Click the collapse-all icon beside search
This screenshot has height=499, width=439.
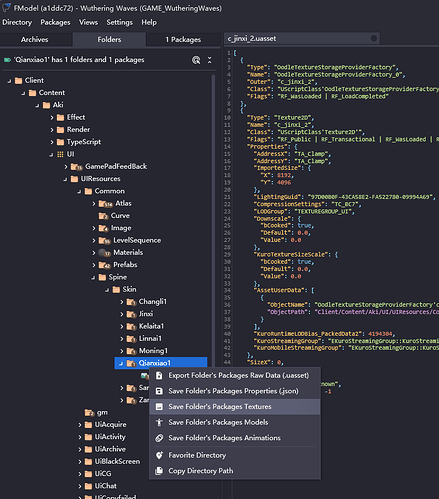[x=209, y=60]
